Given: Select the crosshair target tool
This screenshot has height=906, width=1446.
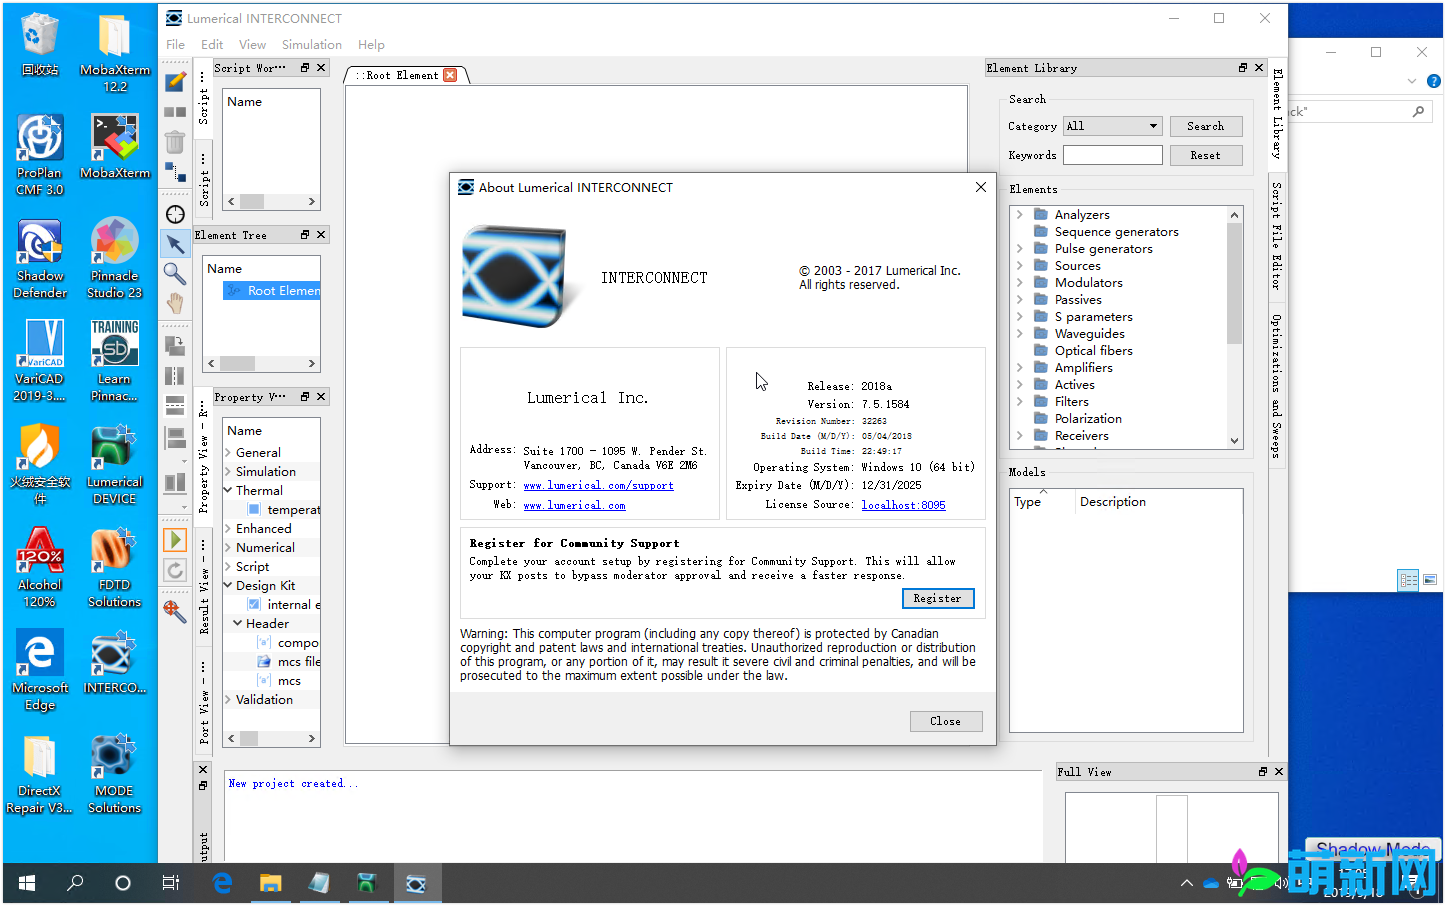Looking at the screenshot, I should coord(175,214).
